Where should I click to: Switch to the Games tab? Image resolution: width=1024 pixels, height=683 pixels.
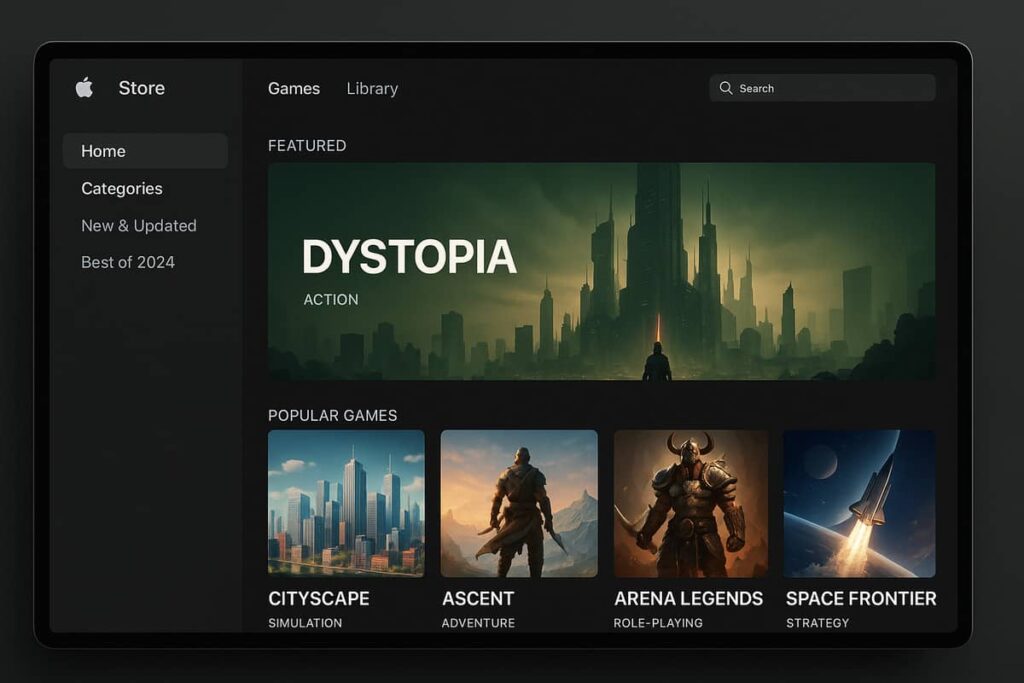pyautogui.click(x=294, y=88)
